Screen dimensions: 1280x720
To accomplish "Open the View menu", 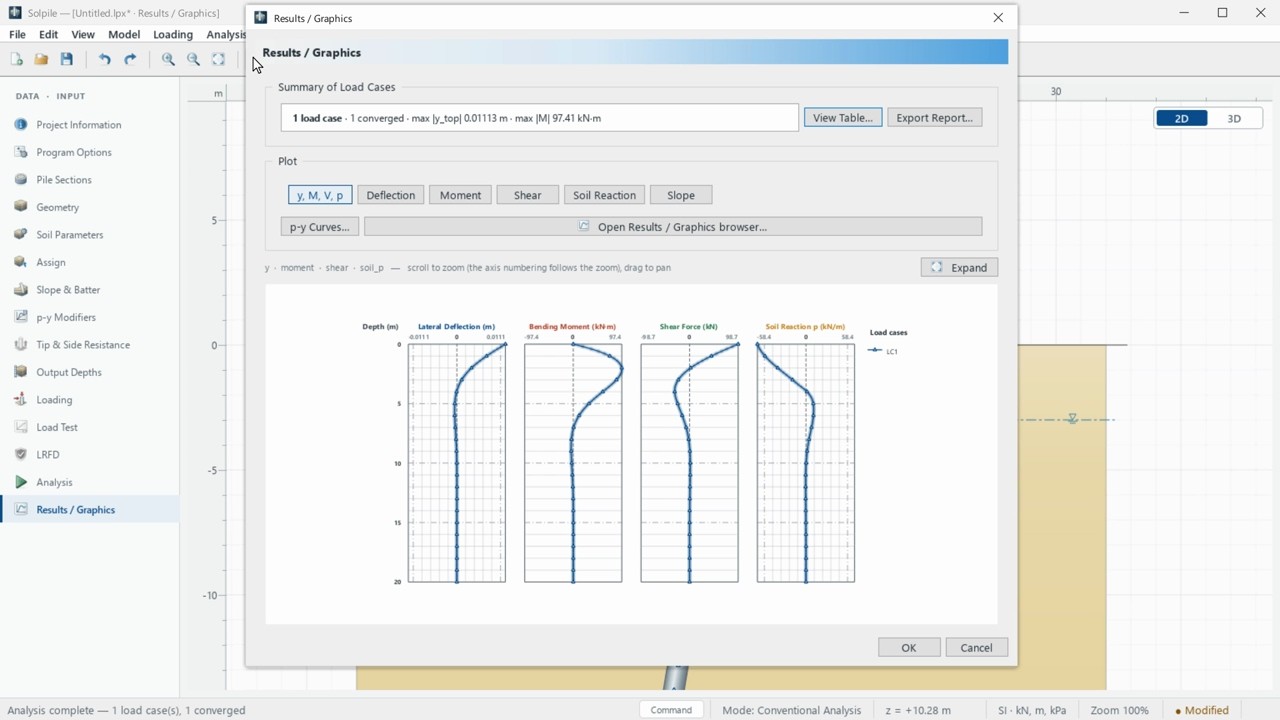I will [83, 34].
